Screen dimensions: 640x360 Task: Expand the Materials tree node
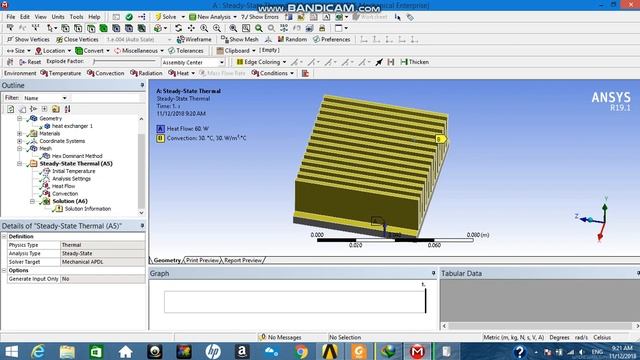click(19, 133)
